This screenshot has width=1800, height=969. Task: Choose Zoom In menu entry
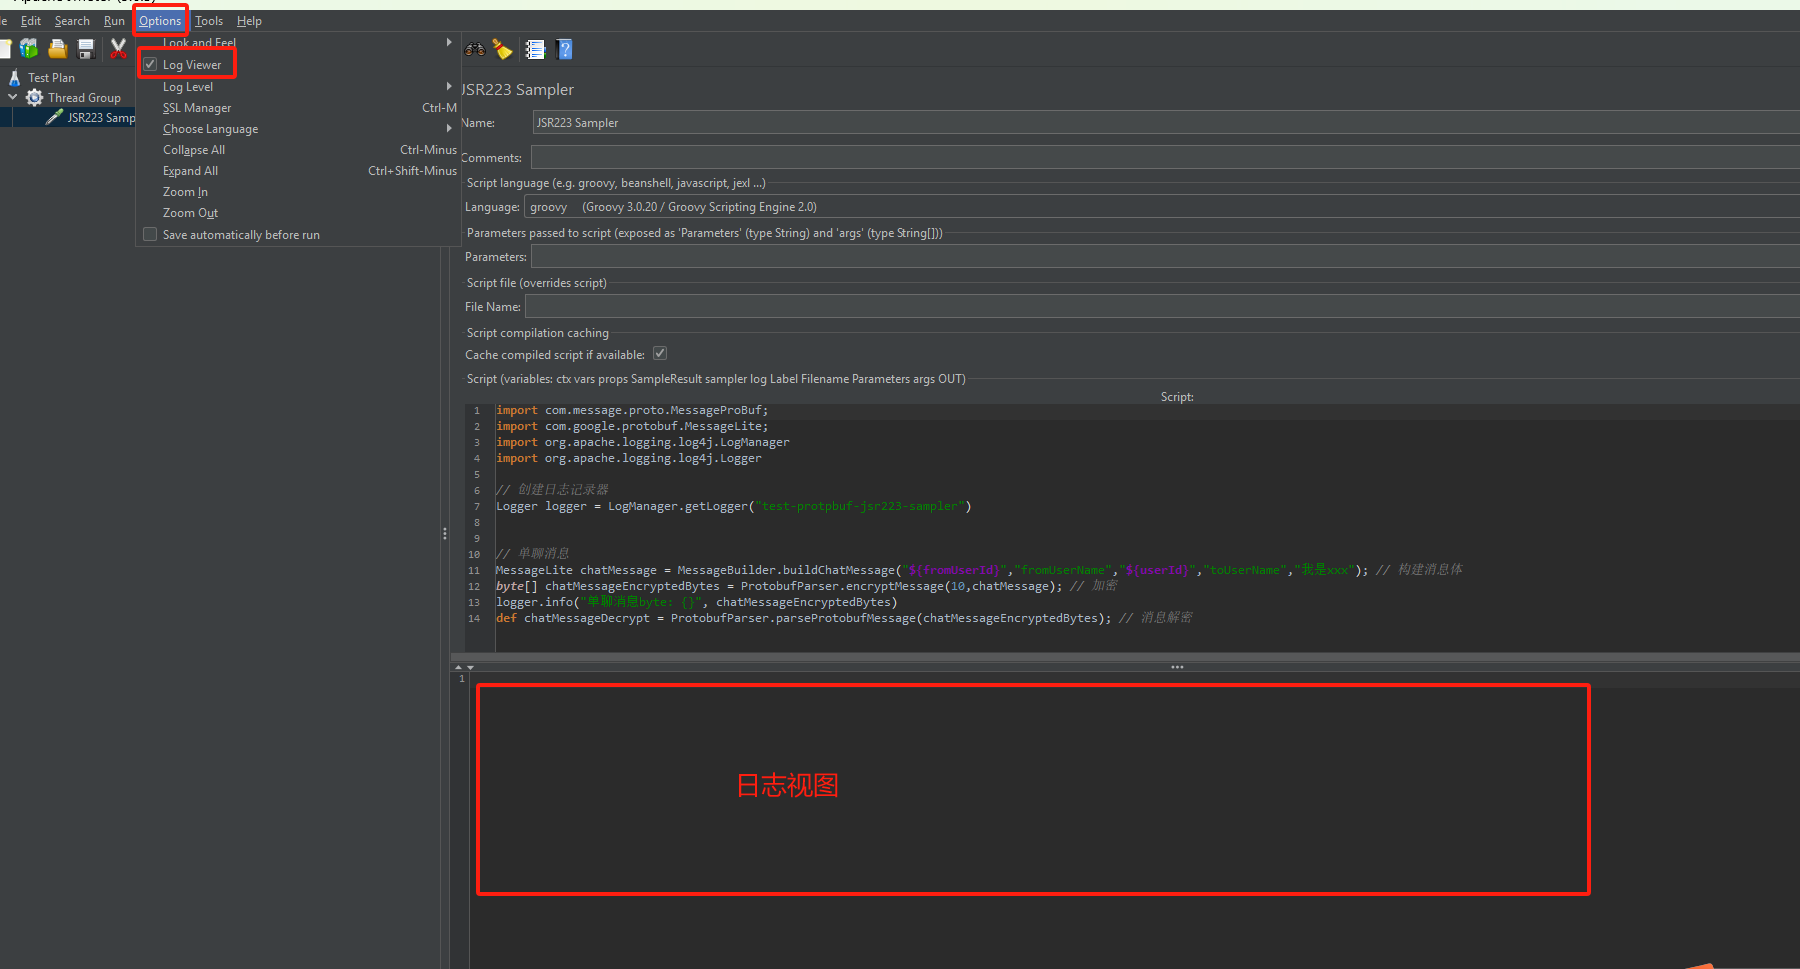point(298,191)
